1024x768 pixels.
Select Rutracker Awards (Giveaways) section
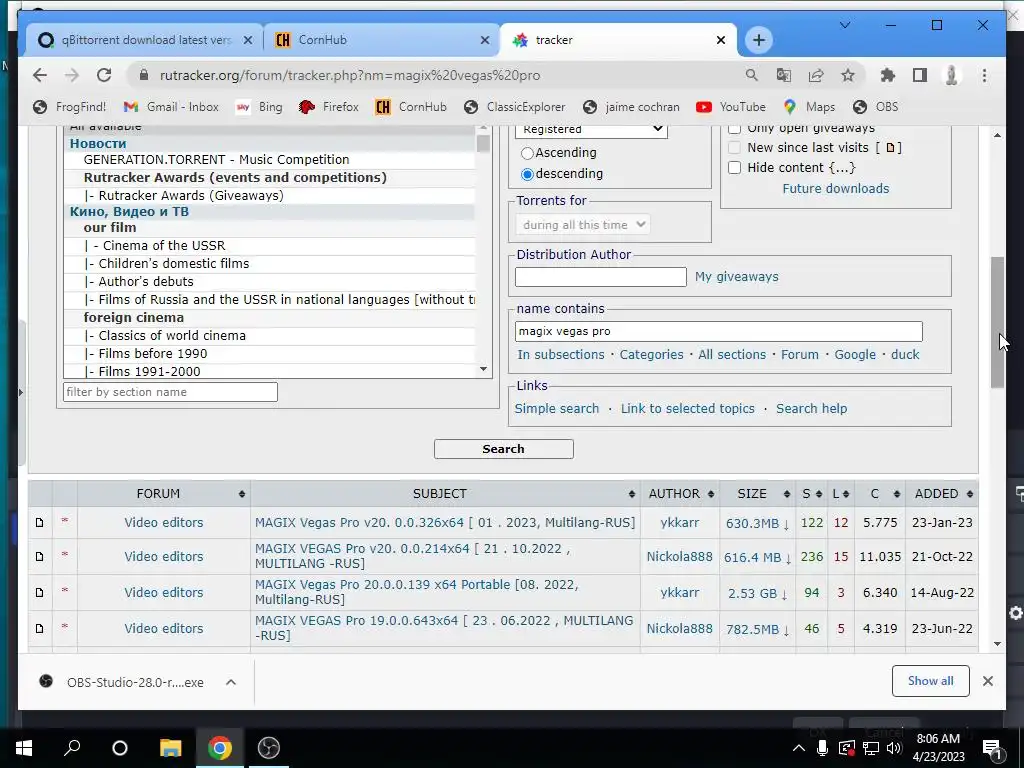[x=269, y=195]
